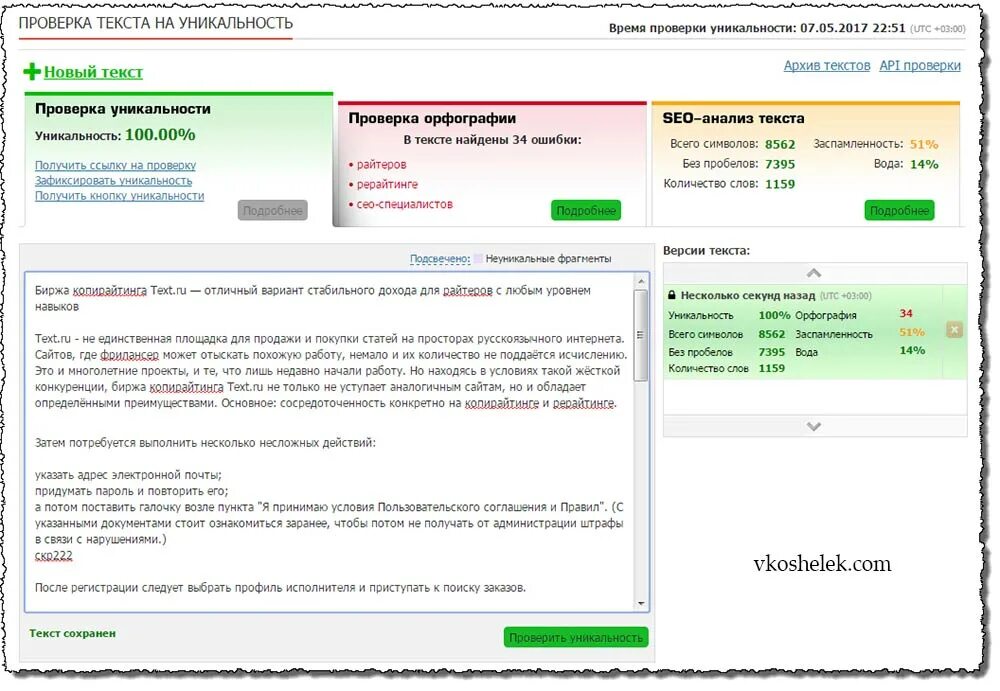Click Подробнее button in SEO analysis panel
The width and height of the screenshot is (1000, 691).
pos(899,211)
